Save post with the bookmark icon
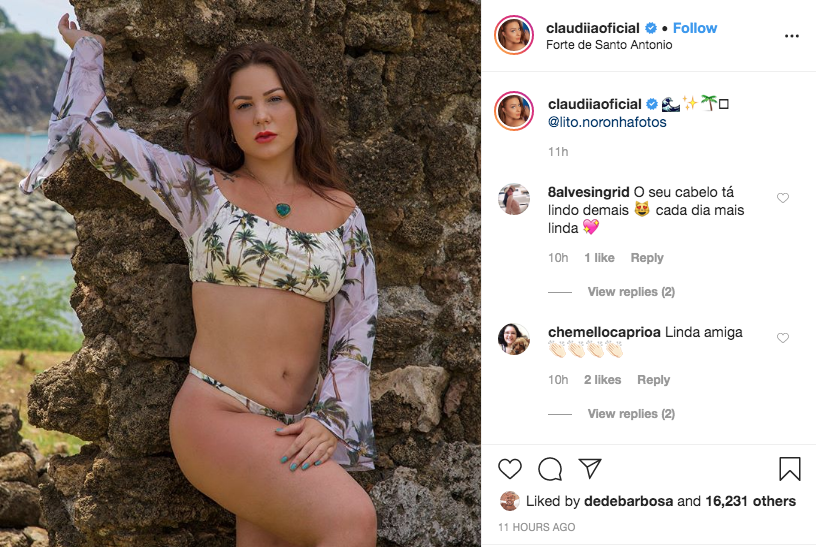Image resolution: width=816 pixels, height=547 pixels. click(789, 468)
